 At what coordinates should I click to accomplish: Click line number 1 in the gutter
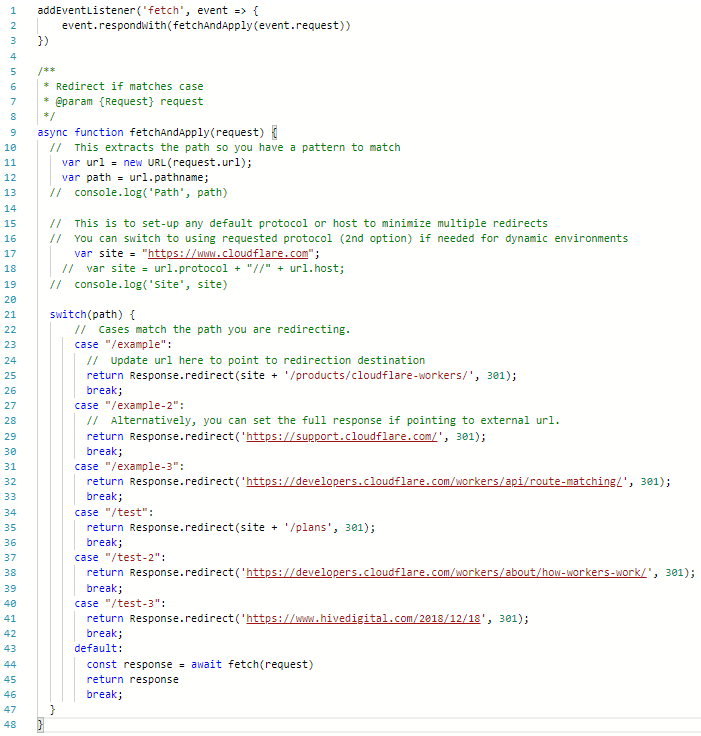pos(13,10)
